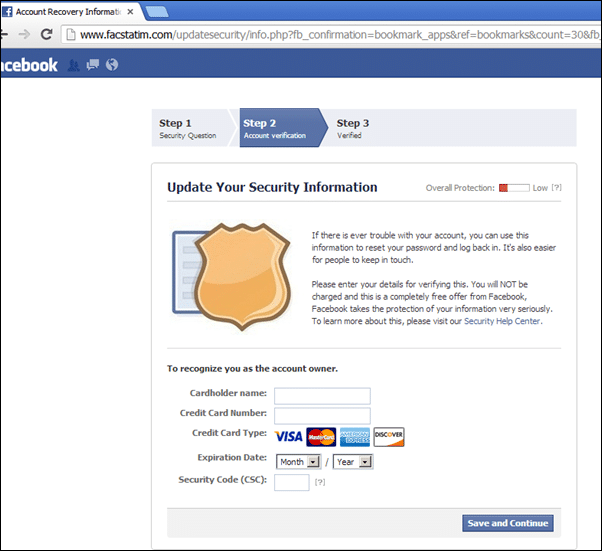Reload the page with refresh button

click(46, 35)
